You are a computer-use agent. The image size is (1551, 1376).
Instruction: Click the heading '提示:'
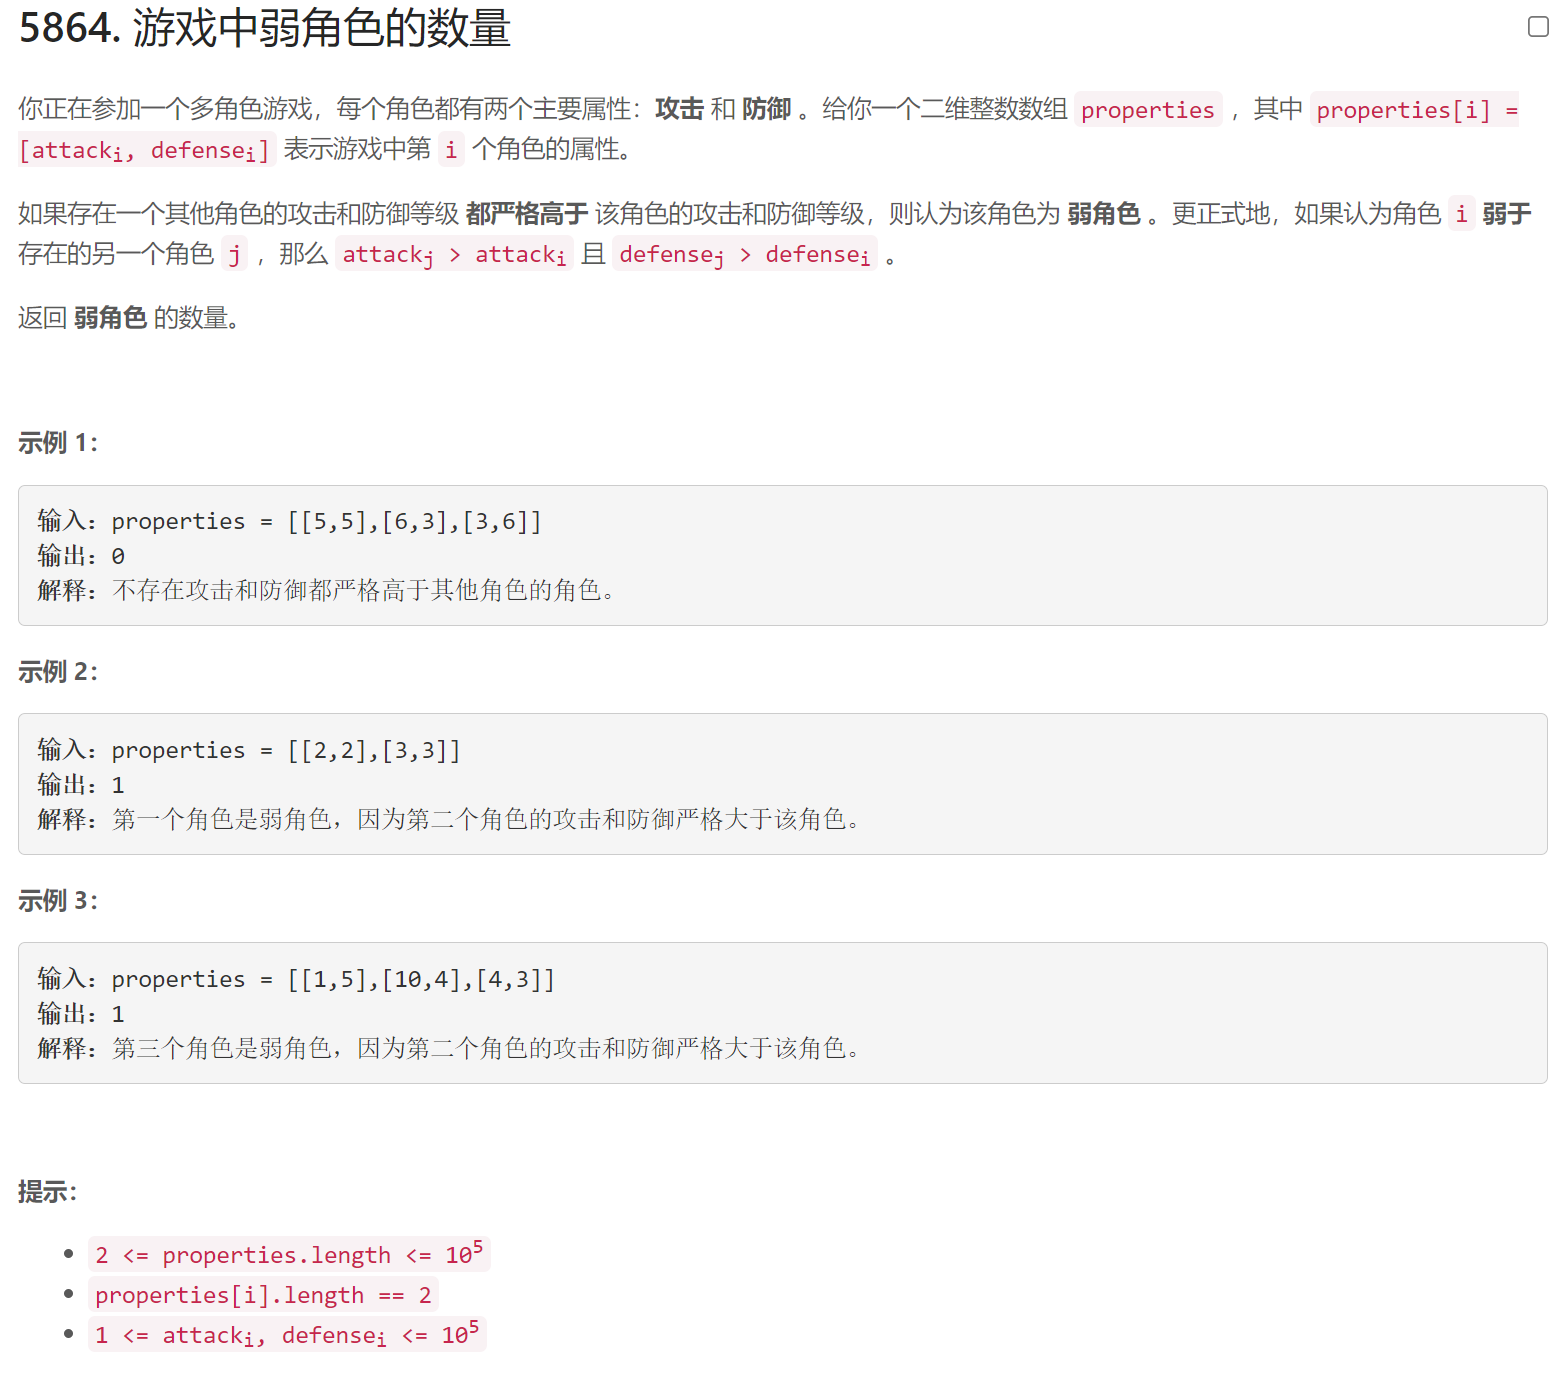pyautogui.click(x=47, y=1192)
